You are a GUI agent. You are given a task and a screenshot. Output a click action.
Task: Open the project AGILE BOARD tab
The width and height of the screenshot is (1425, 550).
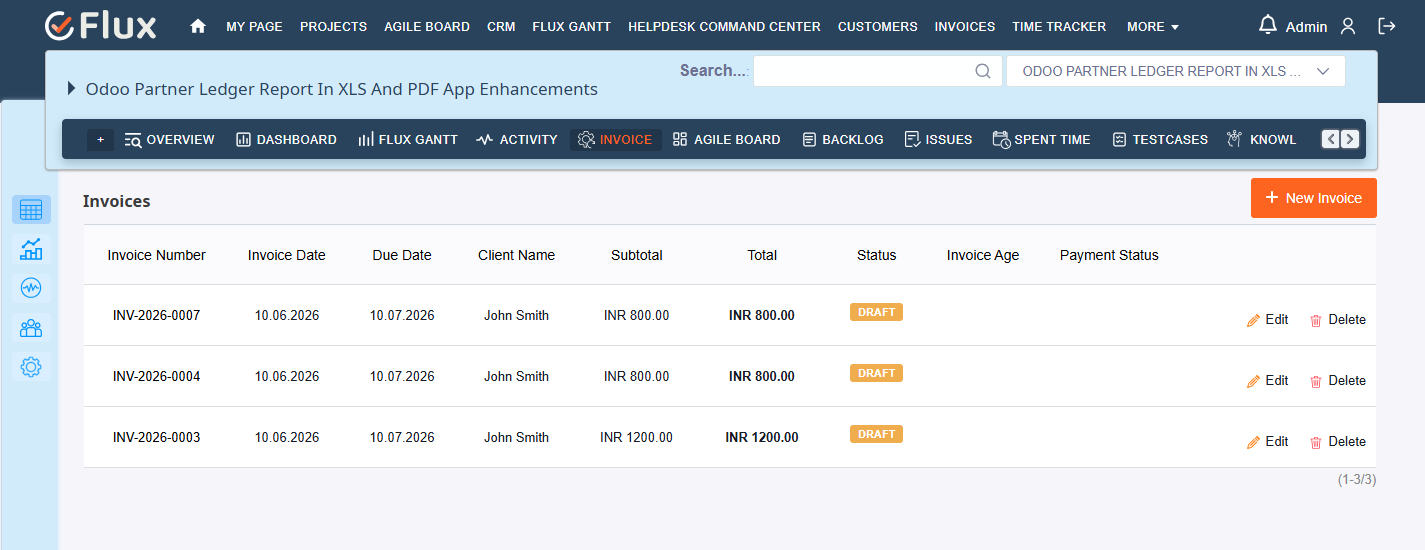pos(726,140)
